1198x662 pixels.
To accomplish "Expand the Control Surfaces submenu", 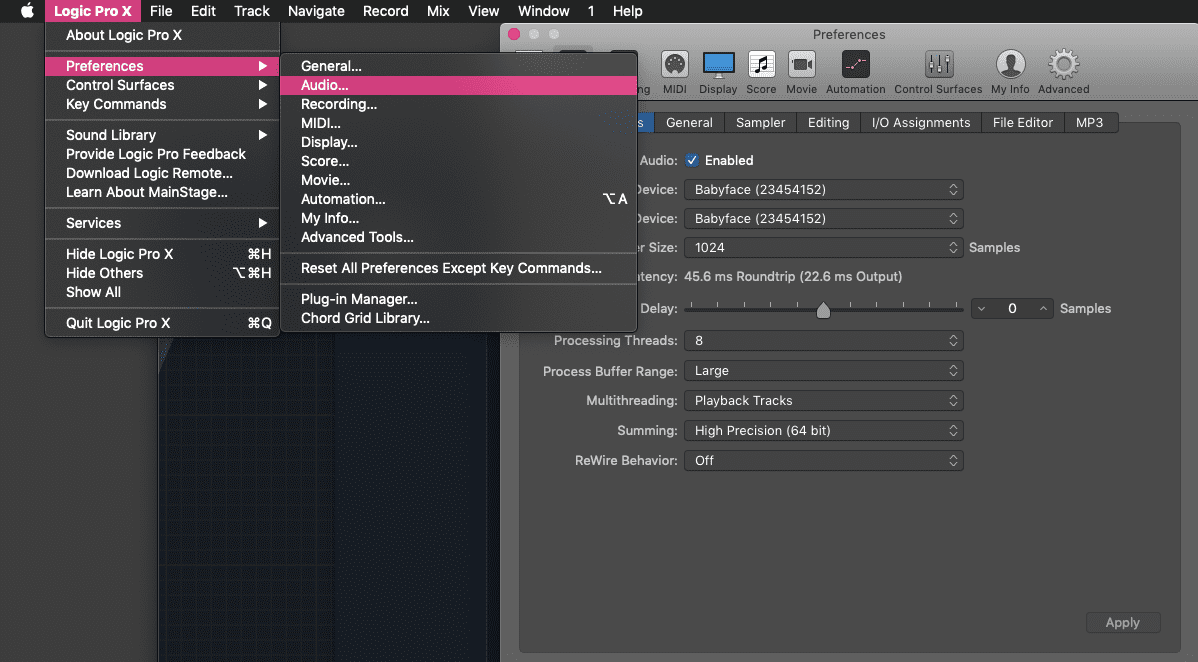I will (x=163, y=85).
